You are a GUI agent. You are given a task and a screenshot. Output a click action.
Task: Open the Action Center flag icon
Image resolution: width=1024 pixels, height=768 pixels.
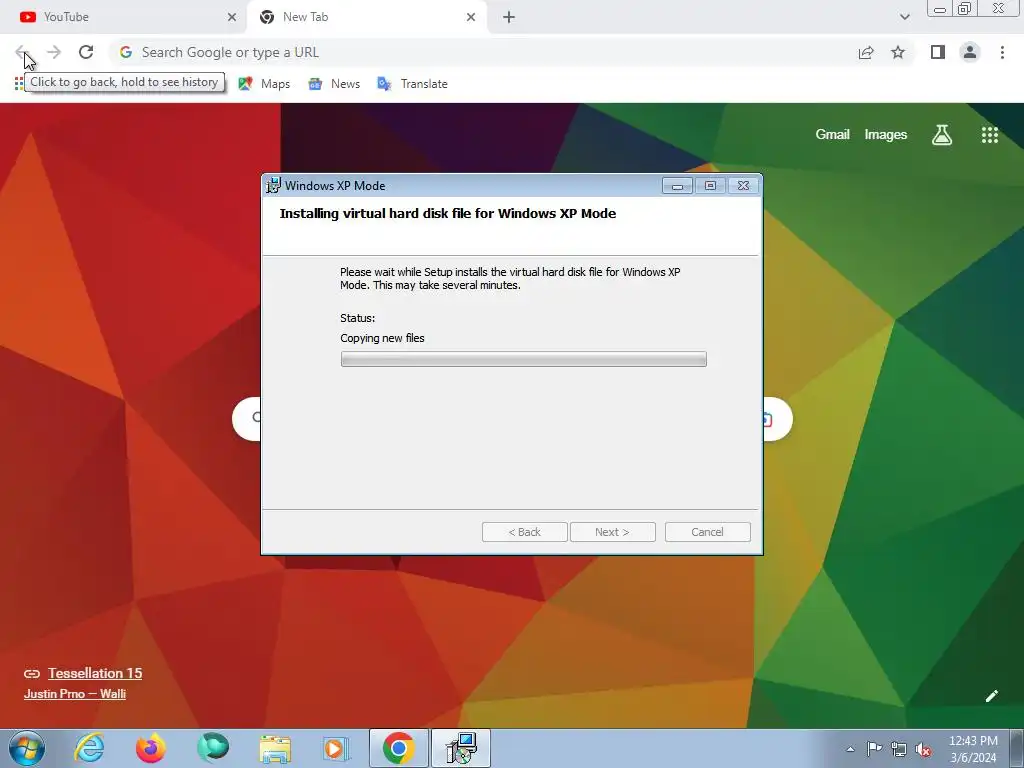[874, 749]
